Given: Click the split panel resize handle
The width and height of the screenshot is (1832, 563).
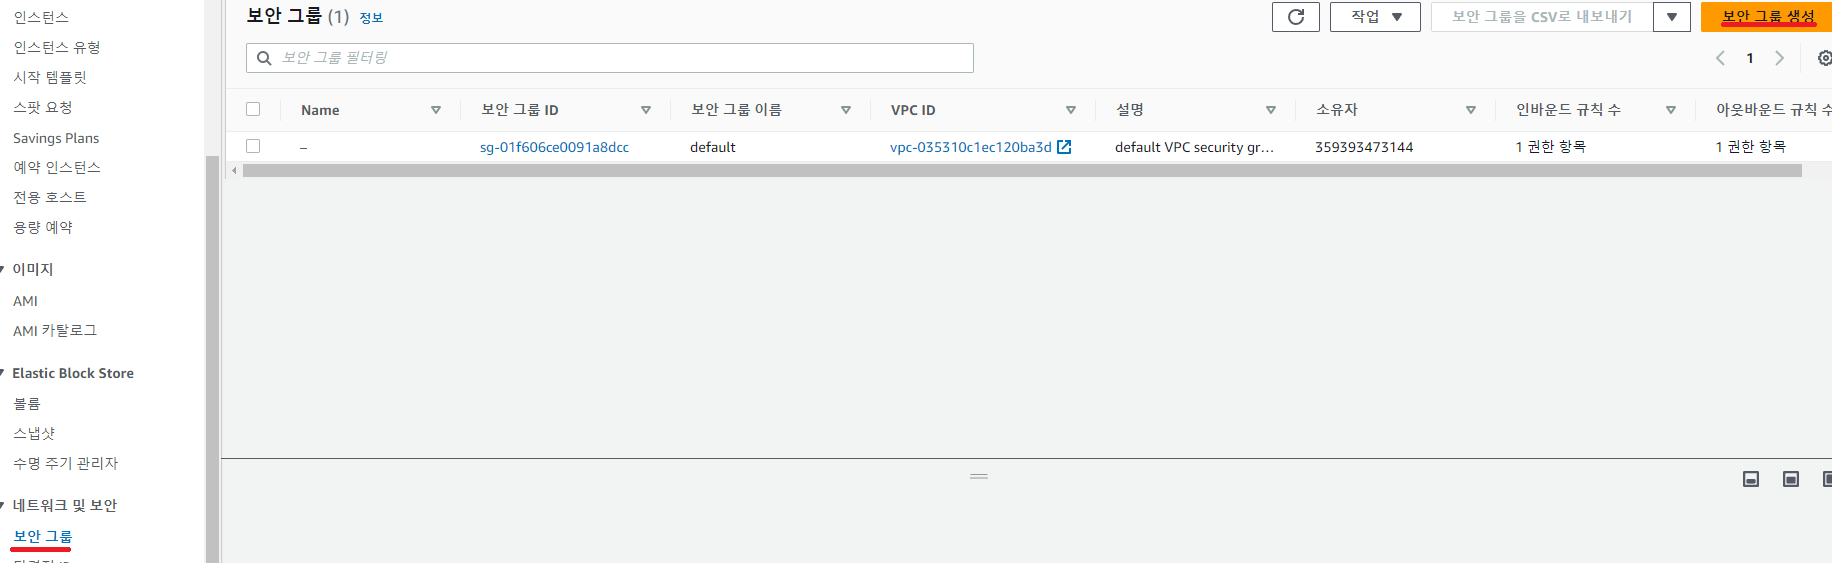Looking at the screenshot, I should point(979,476).
